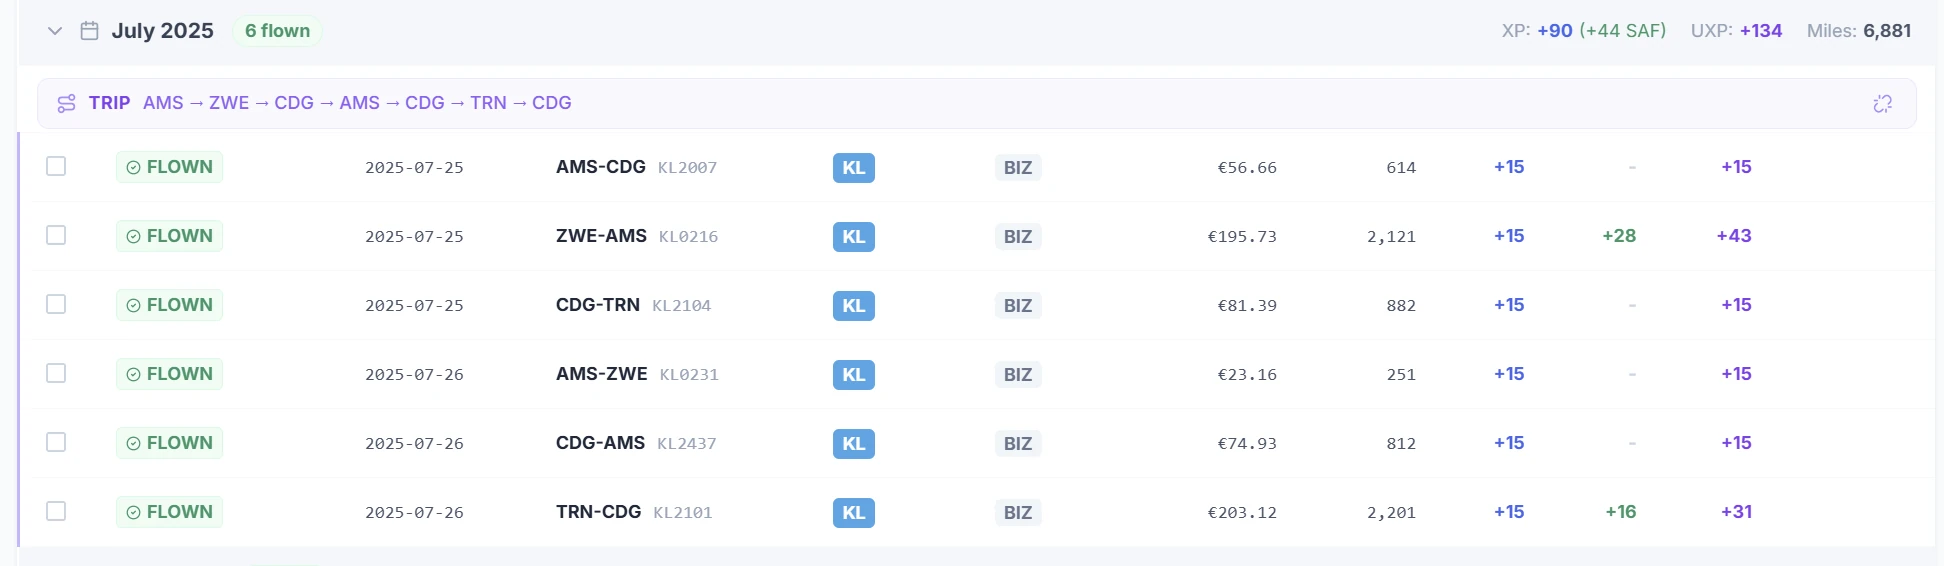Click route AMS-CDG in the table

[601, 167]
